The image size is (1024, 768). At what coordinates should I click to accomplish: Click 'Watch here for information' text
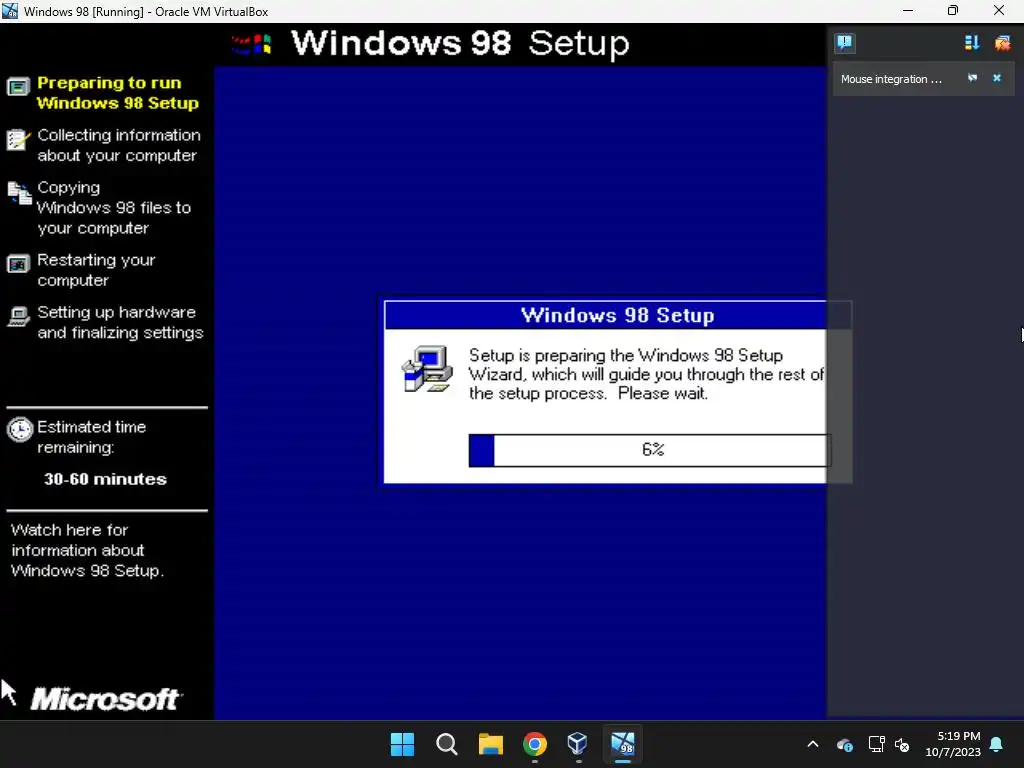pos(88,550)
